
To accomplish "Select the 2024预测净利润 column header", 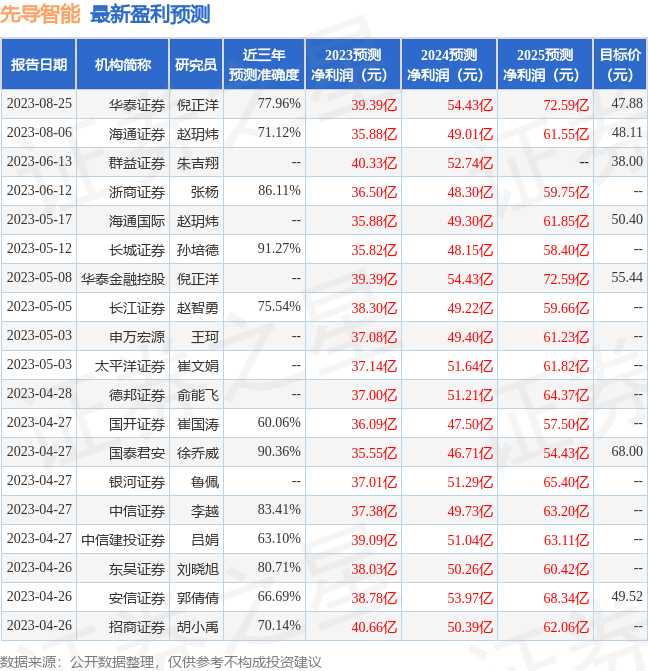I will click(449, 65).
